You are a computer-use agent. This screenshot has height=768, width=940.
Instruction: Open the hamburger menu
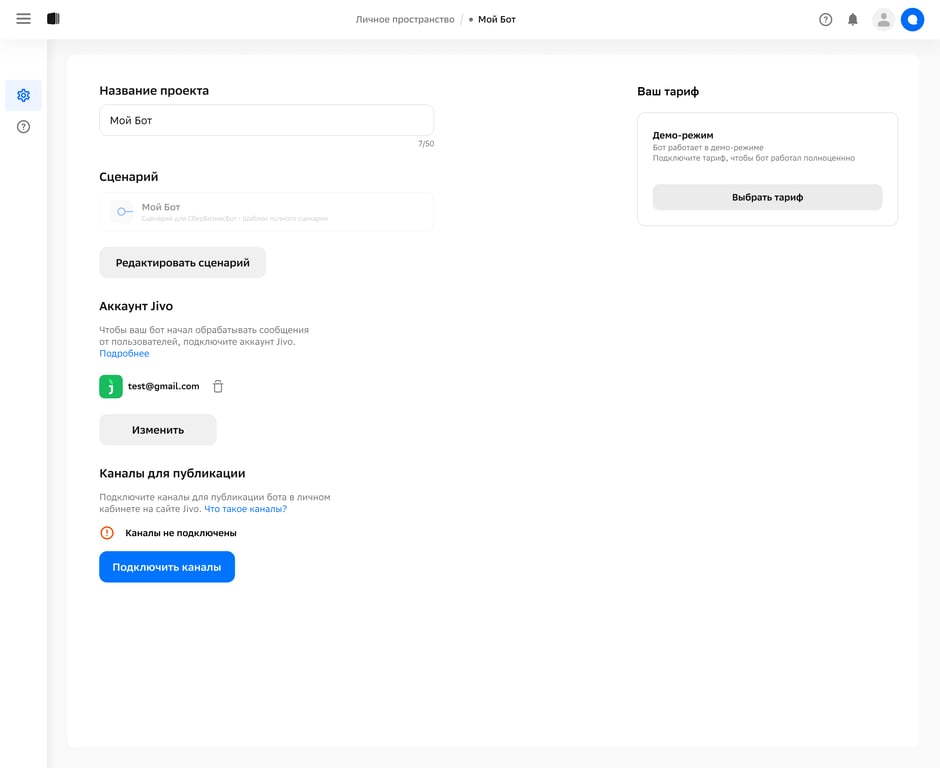[x=23, y=18]
